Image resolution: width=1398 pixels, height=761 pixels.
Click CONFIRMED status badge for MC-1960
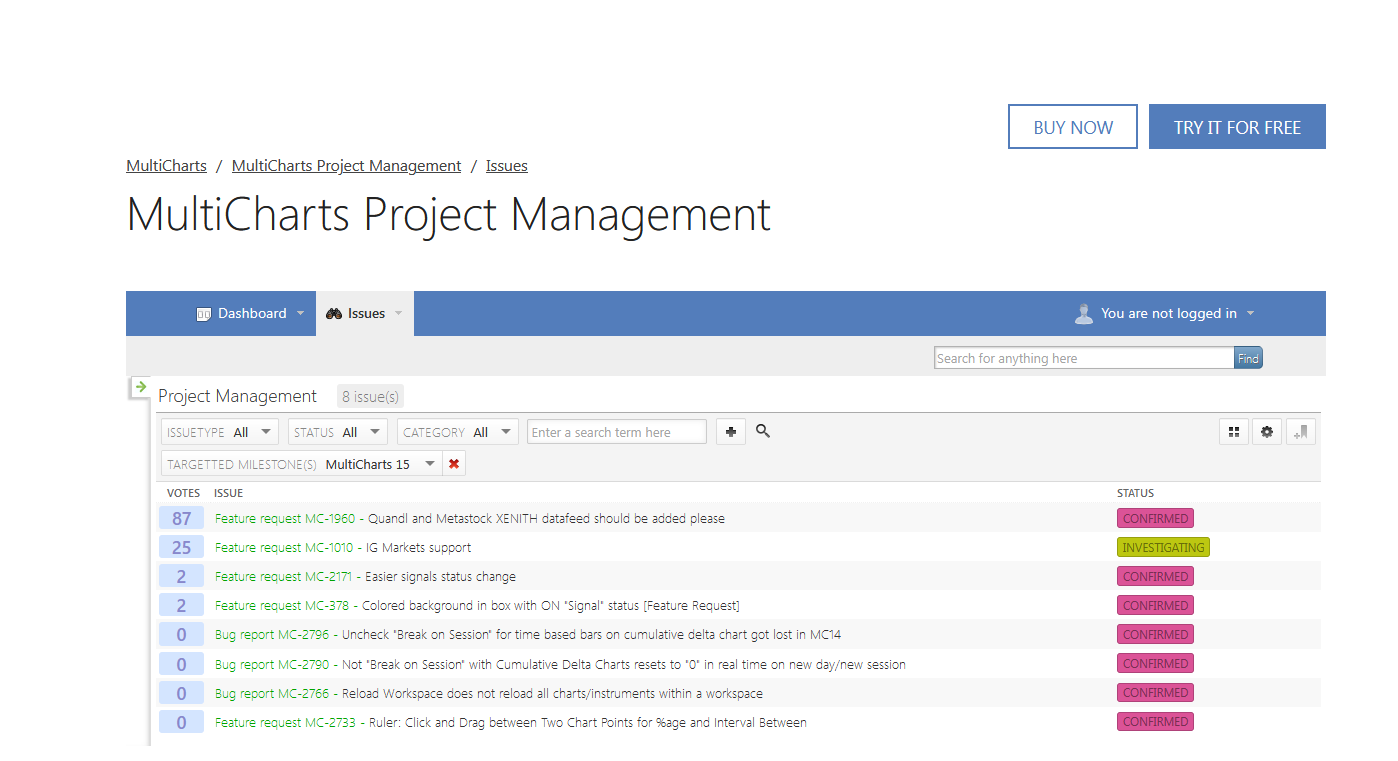[1155, 519]
